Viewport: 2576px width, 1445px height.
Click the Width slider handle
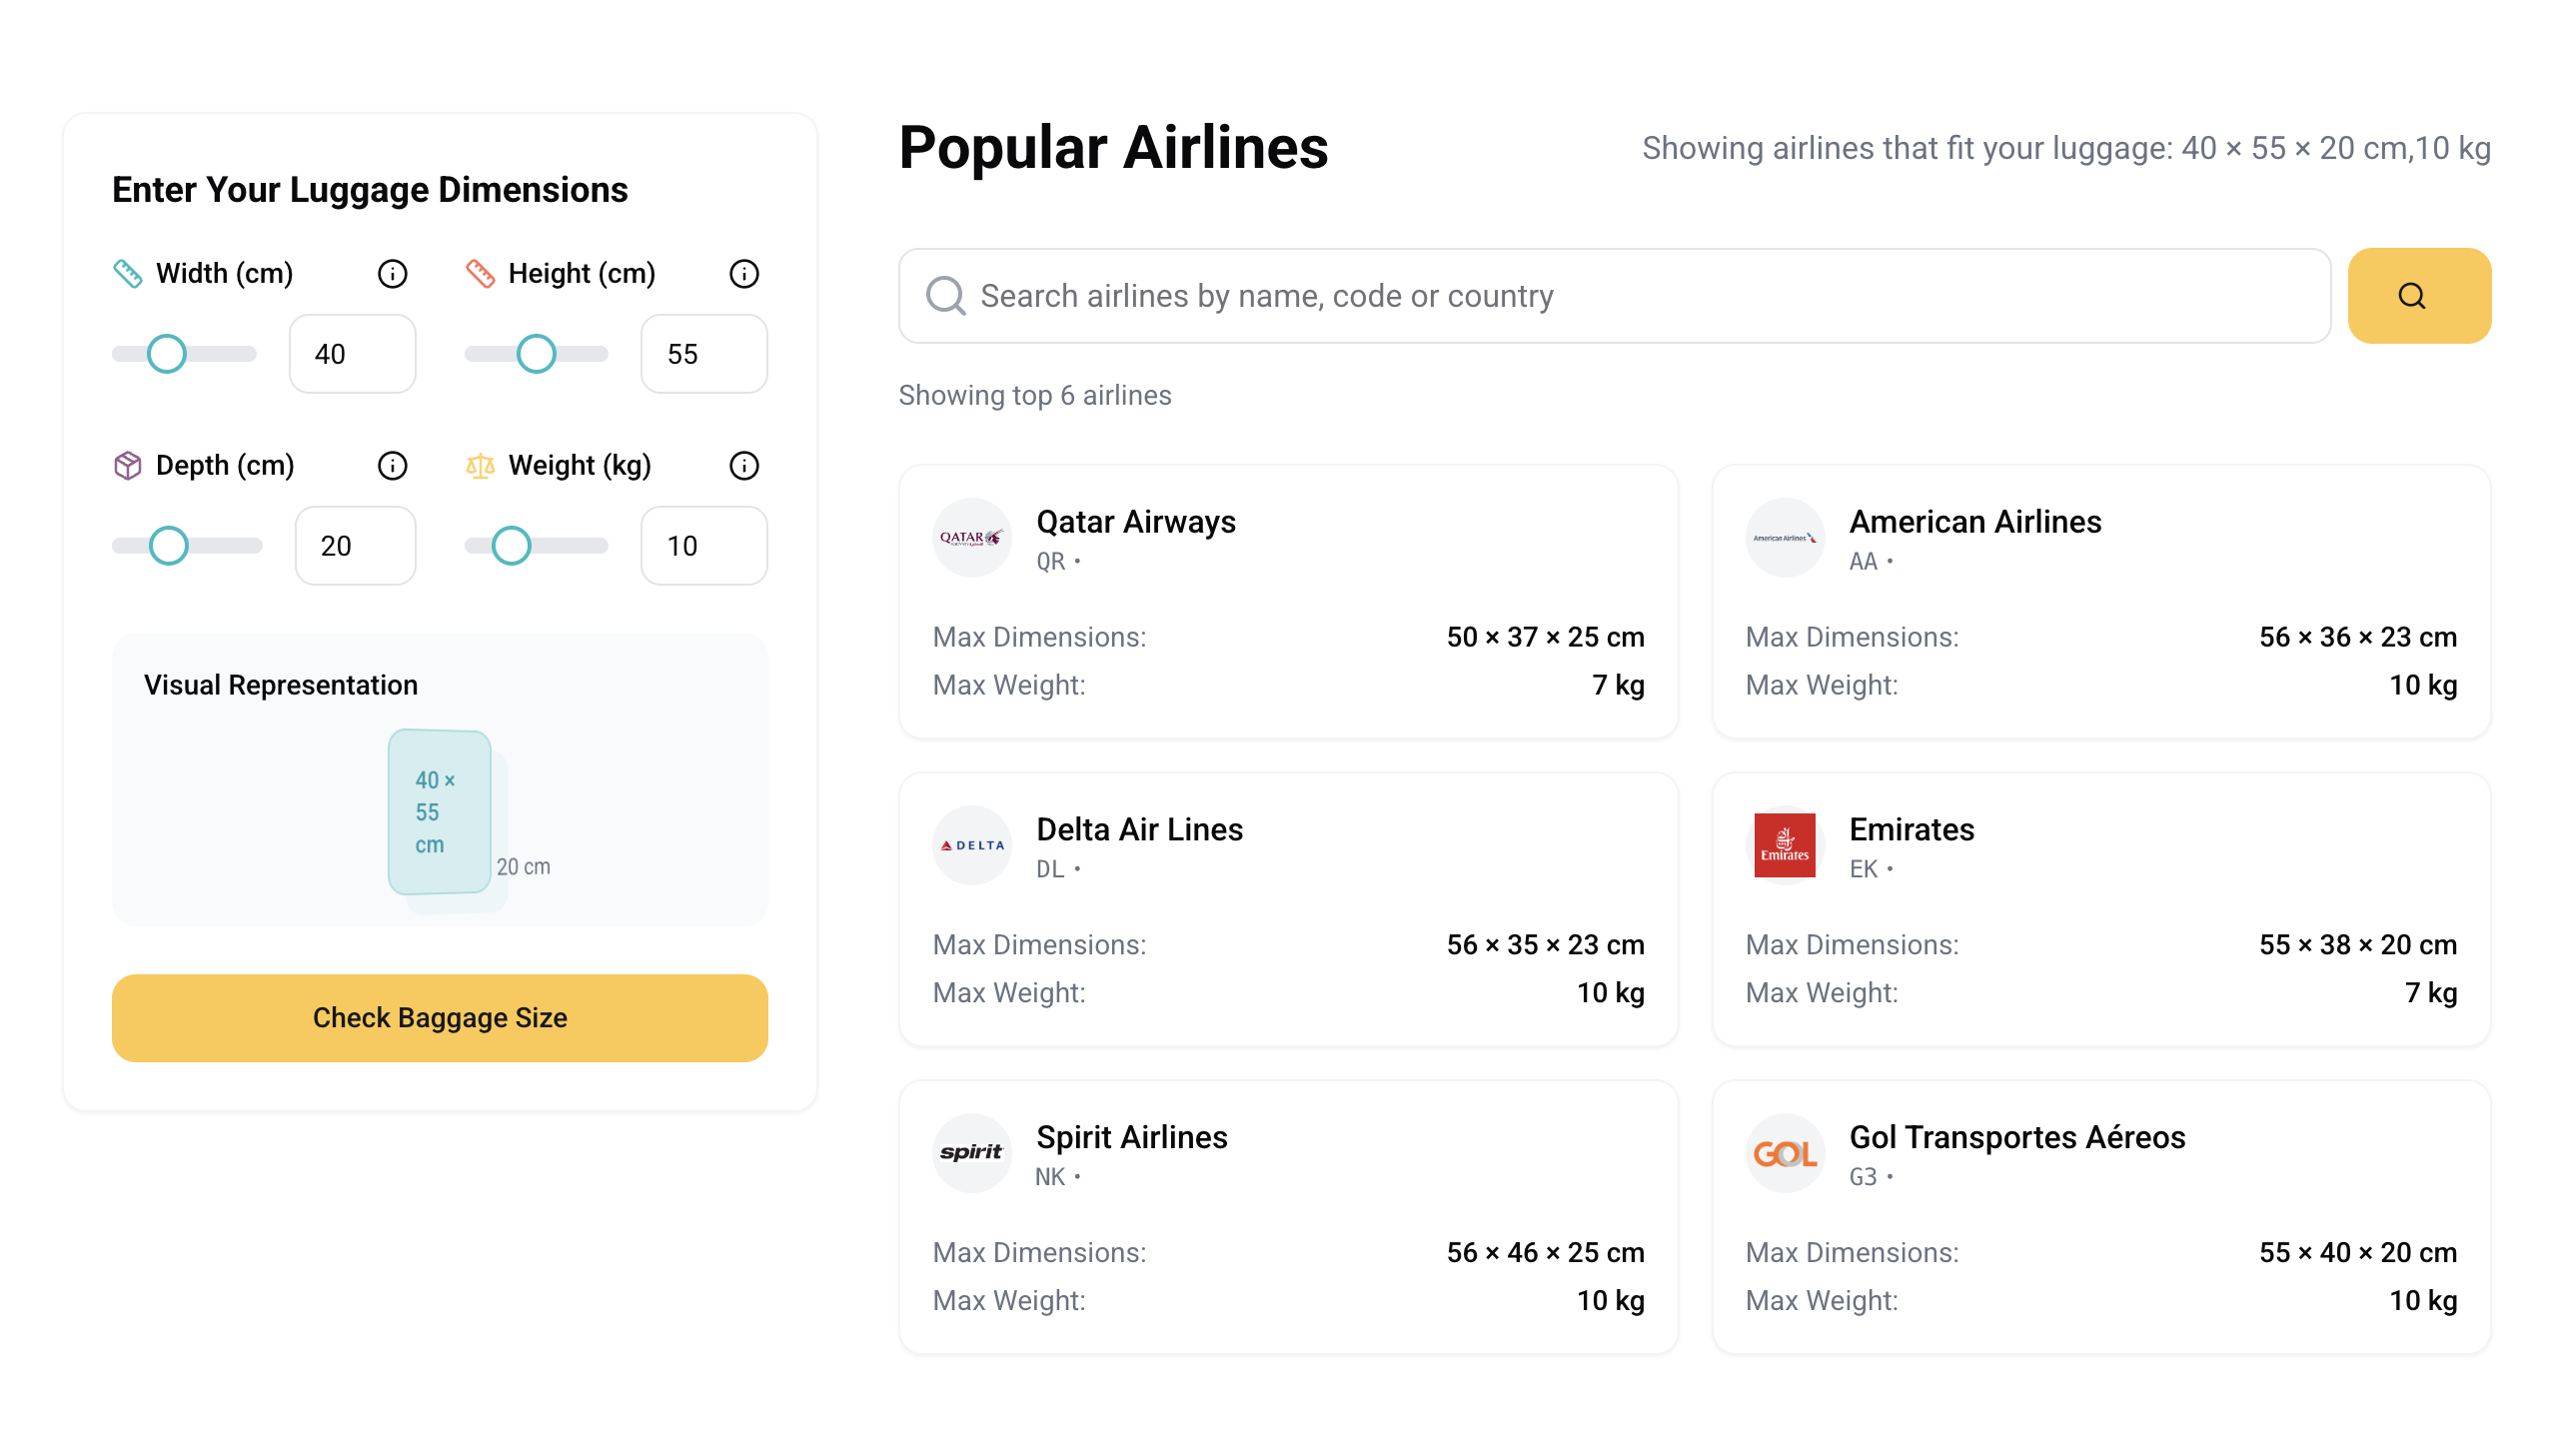pyautogui.click(x=167, y=354)
